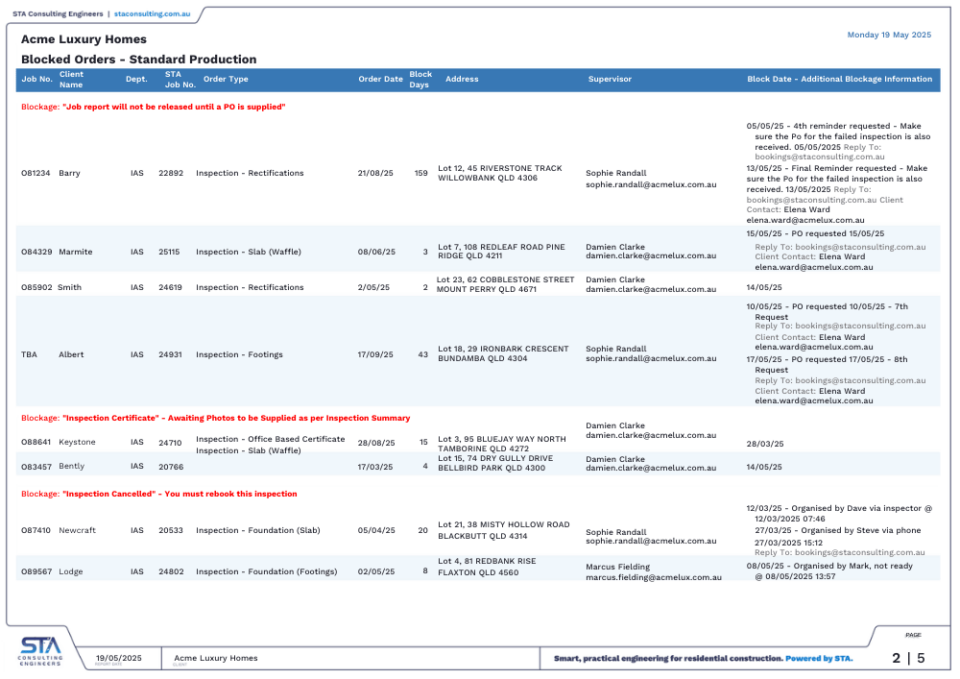960x679 pixels.
Task: Click the STA logo in the footer
Action: 38,652
